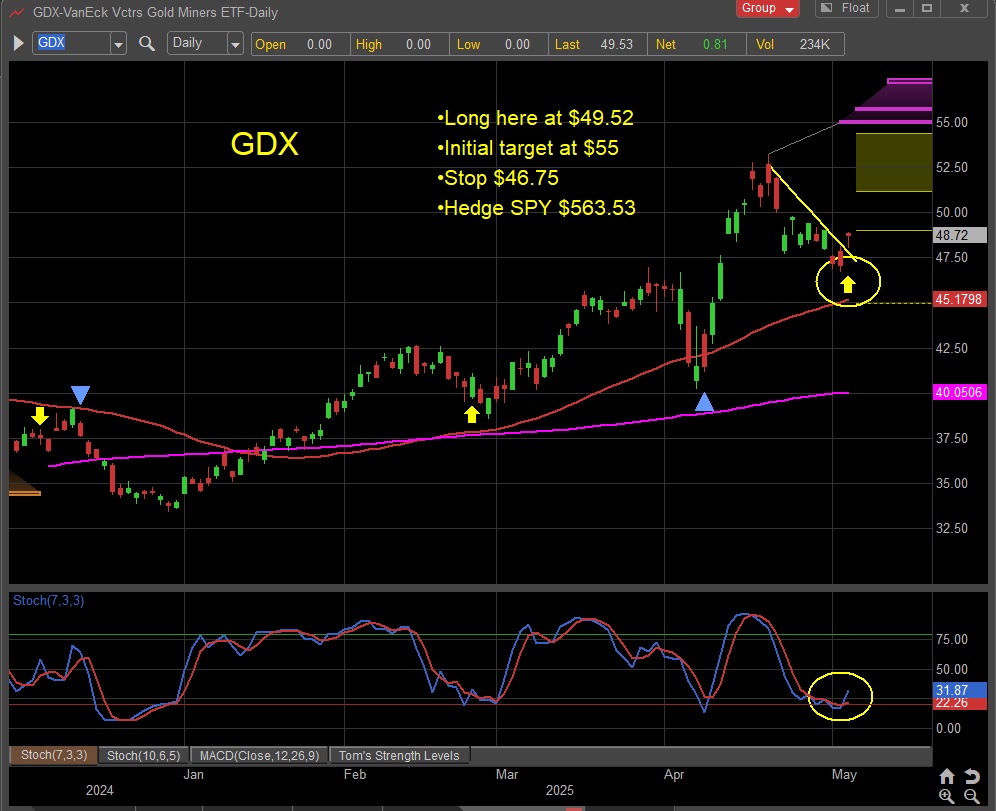Click the red 45.1798 moving average label
The height and width of the screenshot is (811, 996).
pyautogui.click(x=960, y=298)
